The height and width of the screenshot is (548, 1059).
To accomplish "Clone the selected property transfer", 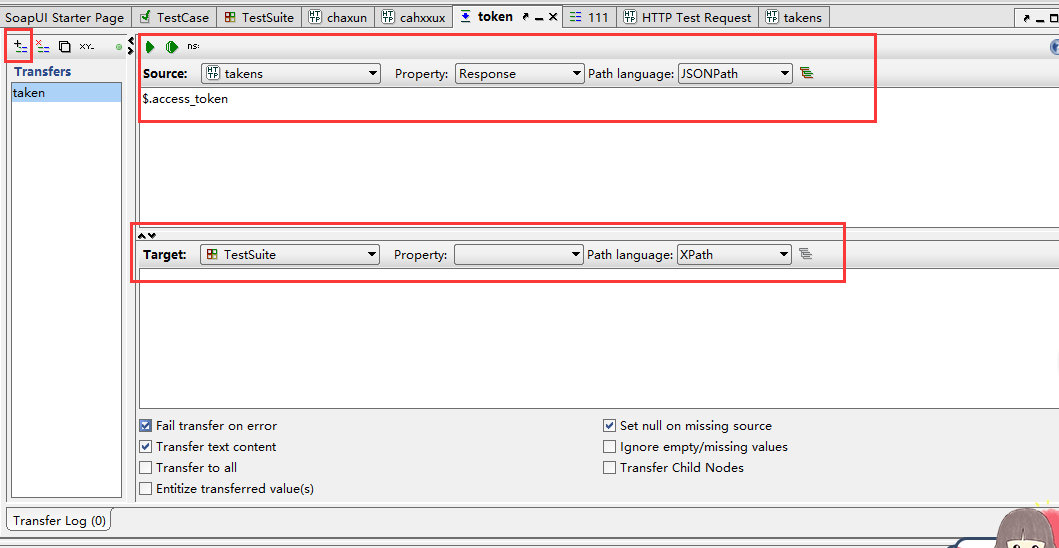I will click(x=64, y=47).
